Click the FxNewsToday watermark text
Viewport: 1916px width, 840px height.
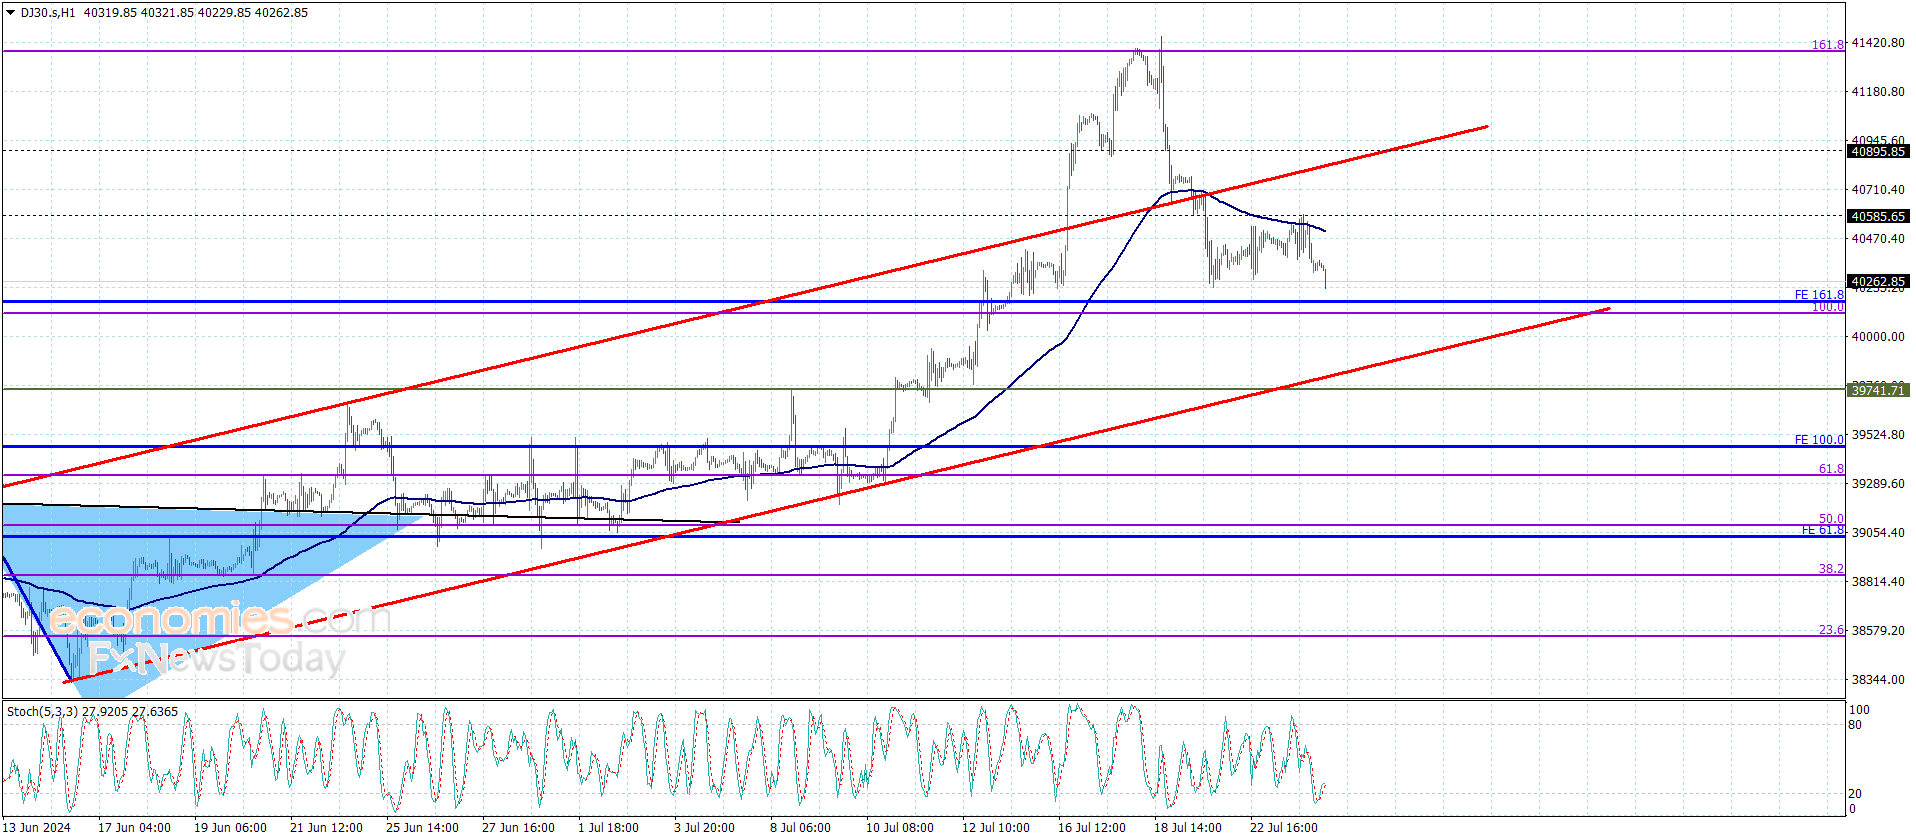point(216,658)
